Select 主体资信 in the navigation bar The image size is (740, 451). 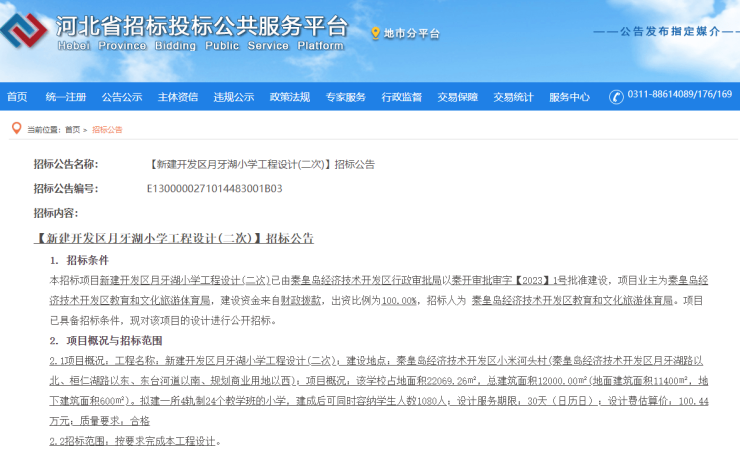177,97
